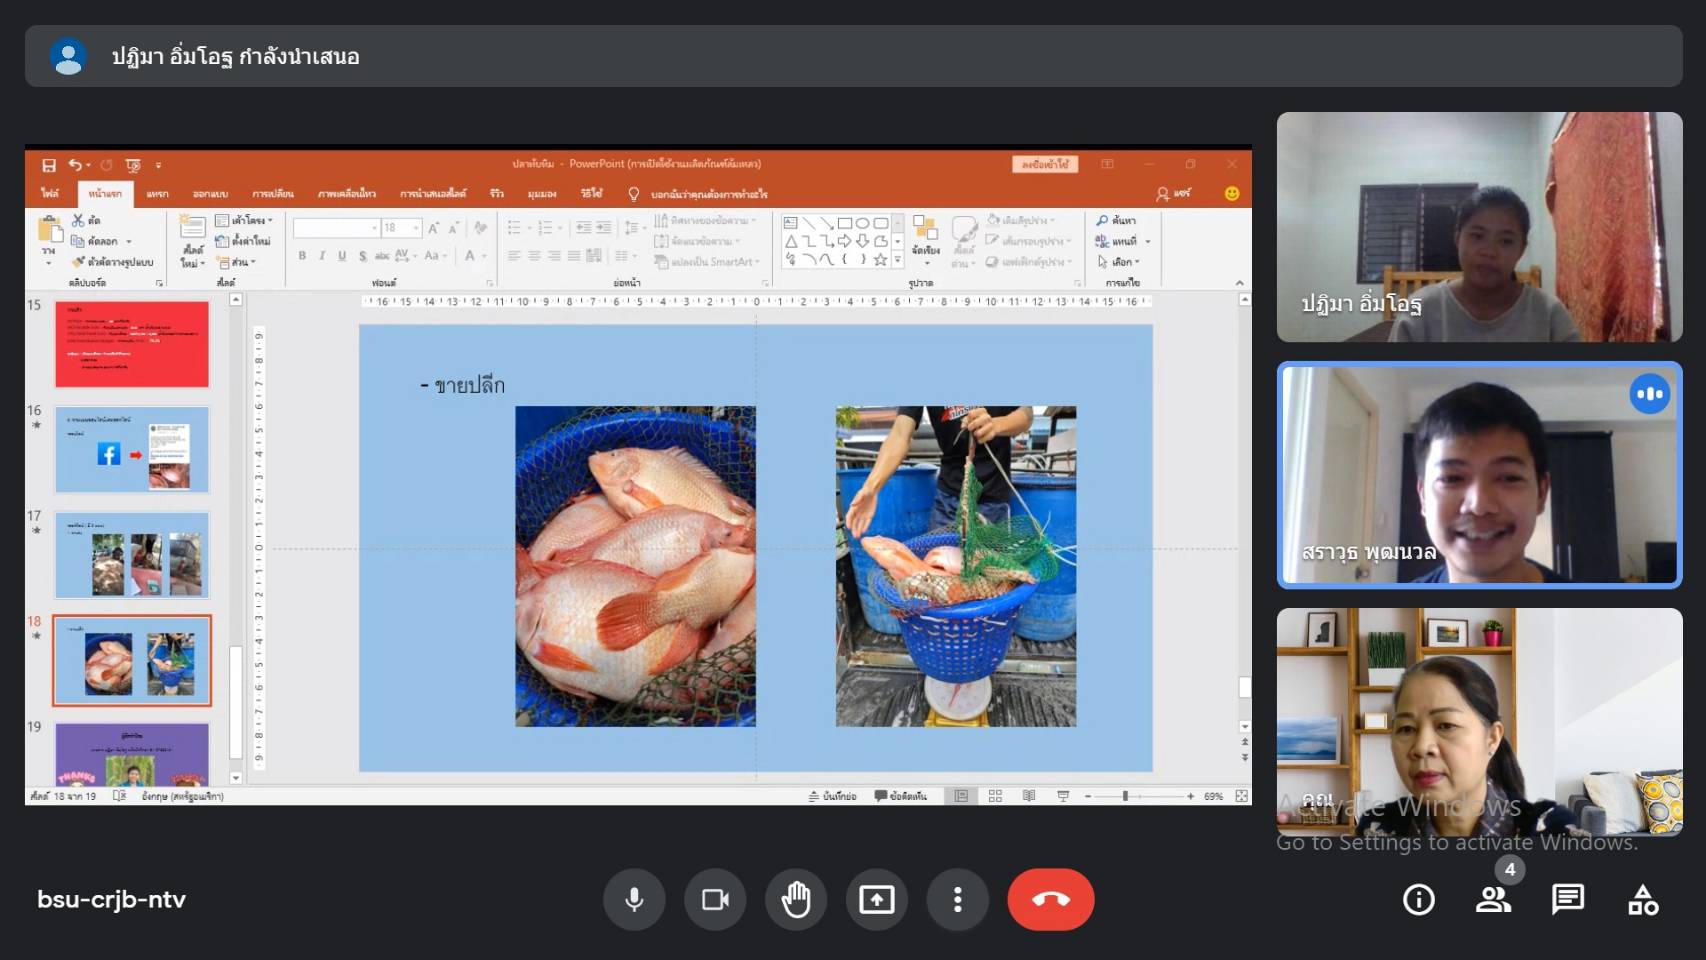The width and height of the screenshot is (1706, 960).
Task: Open the activities shapes icon
Action: [1643, 900]
